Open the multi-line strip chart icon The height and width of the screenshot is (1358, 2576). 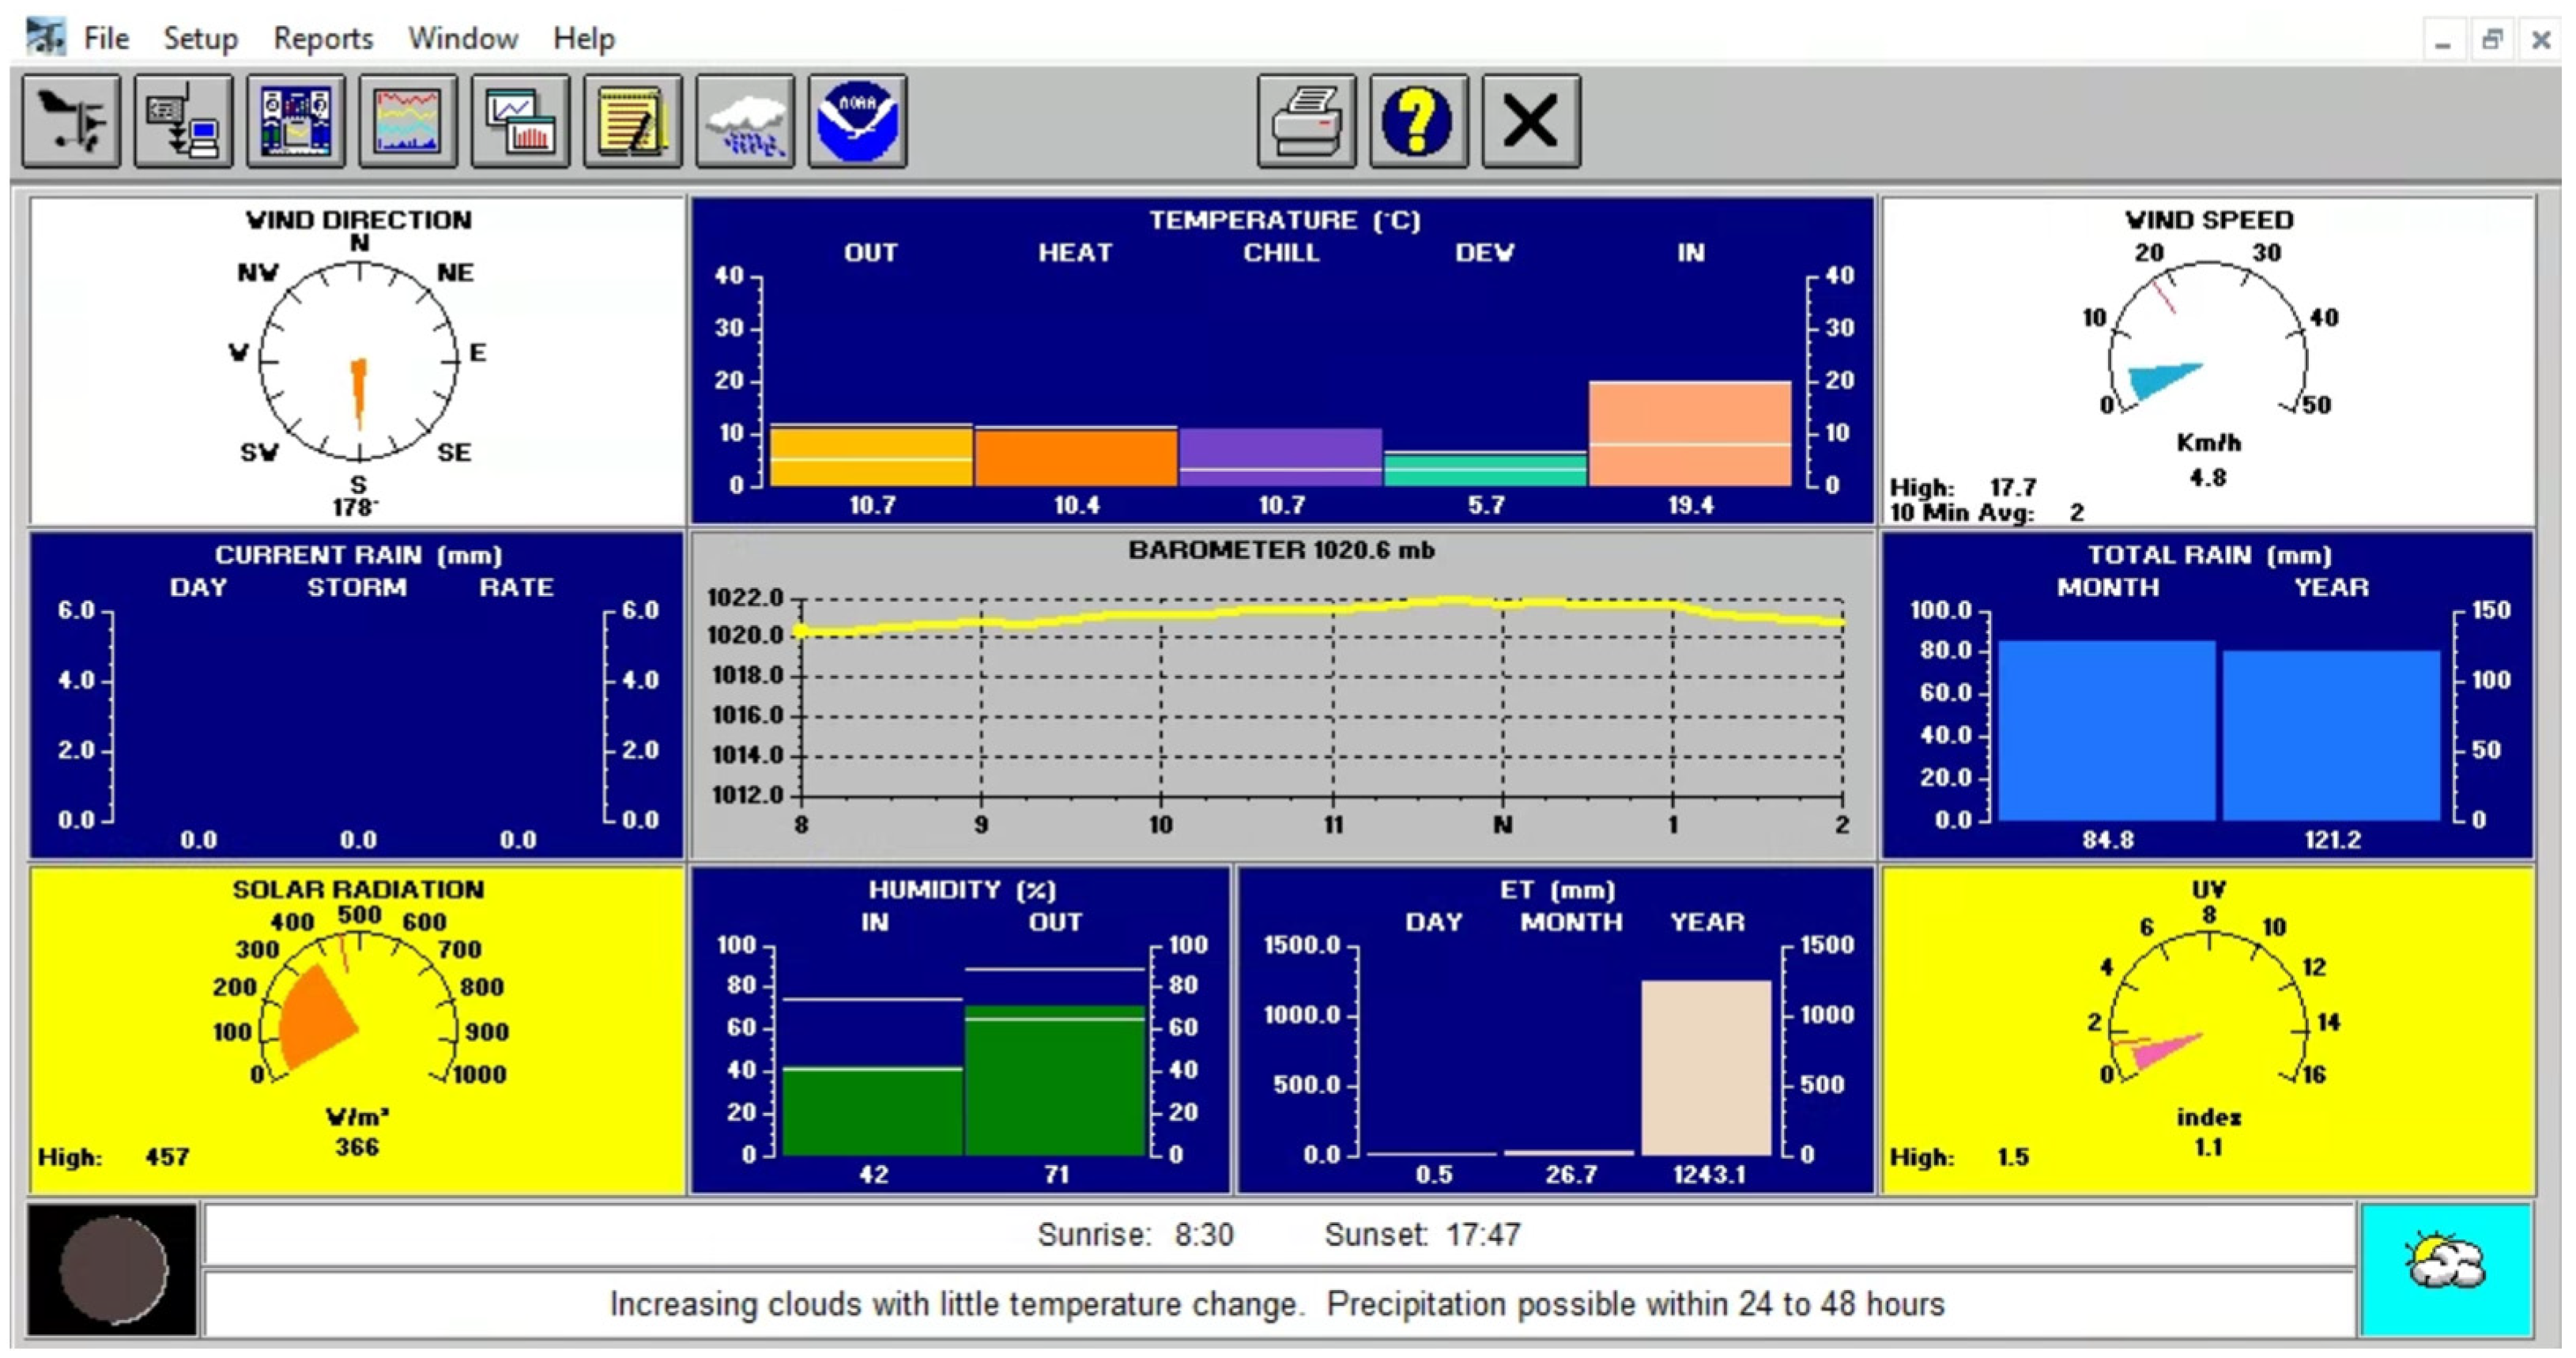pyautogui.click(x=408, y=122)
